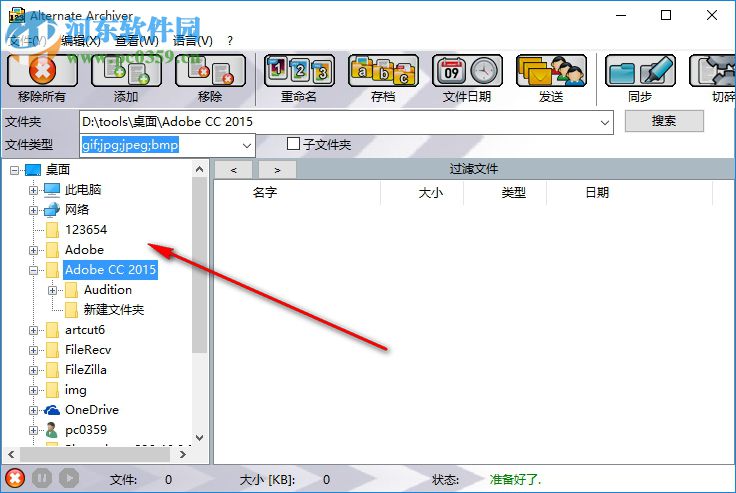Open the 语言(V) menu
This screenshot has width=736, height=493.
click(x=193, y=41)
